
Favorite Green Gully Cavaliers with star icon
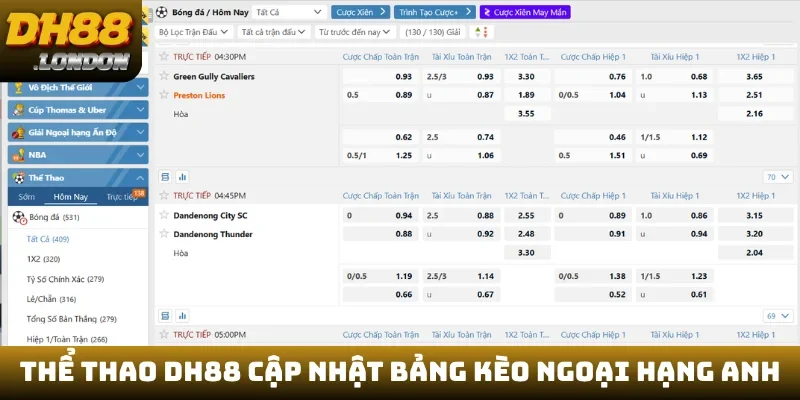[164, 76]
